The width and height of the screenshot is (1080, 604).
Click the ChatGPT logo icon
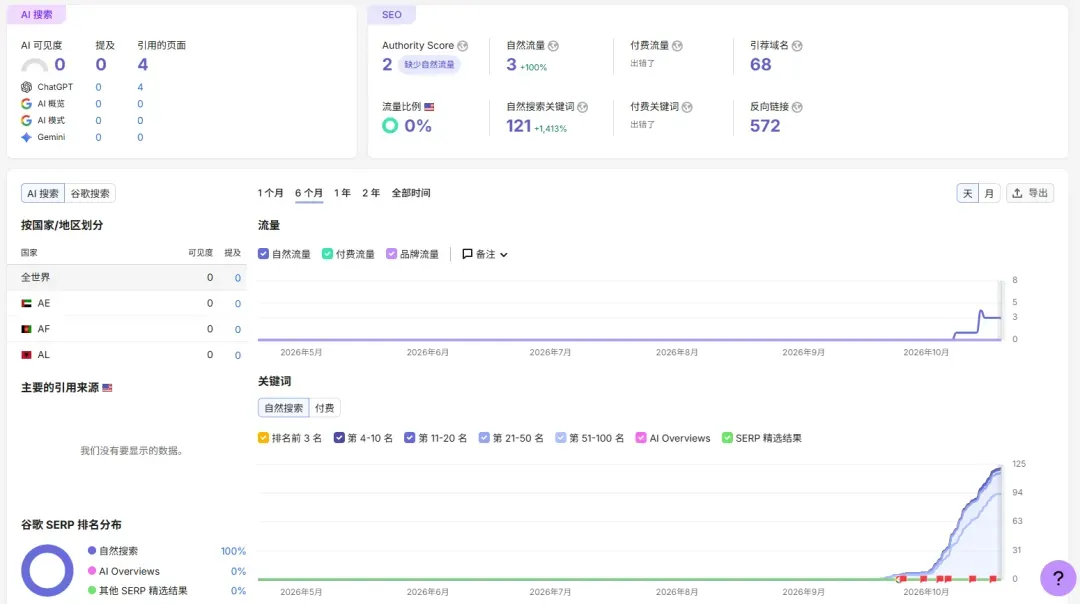[26, 87]
